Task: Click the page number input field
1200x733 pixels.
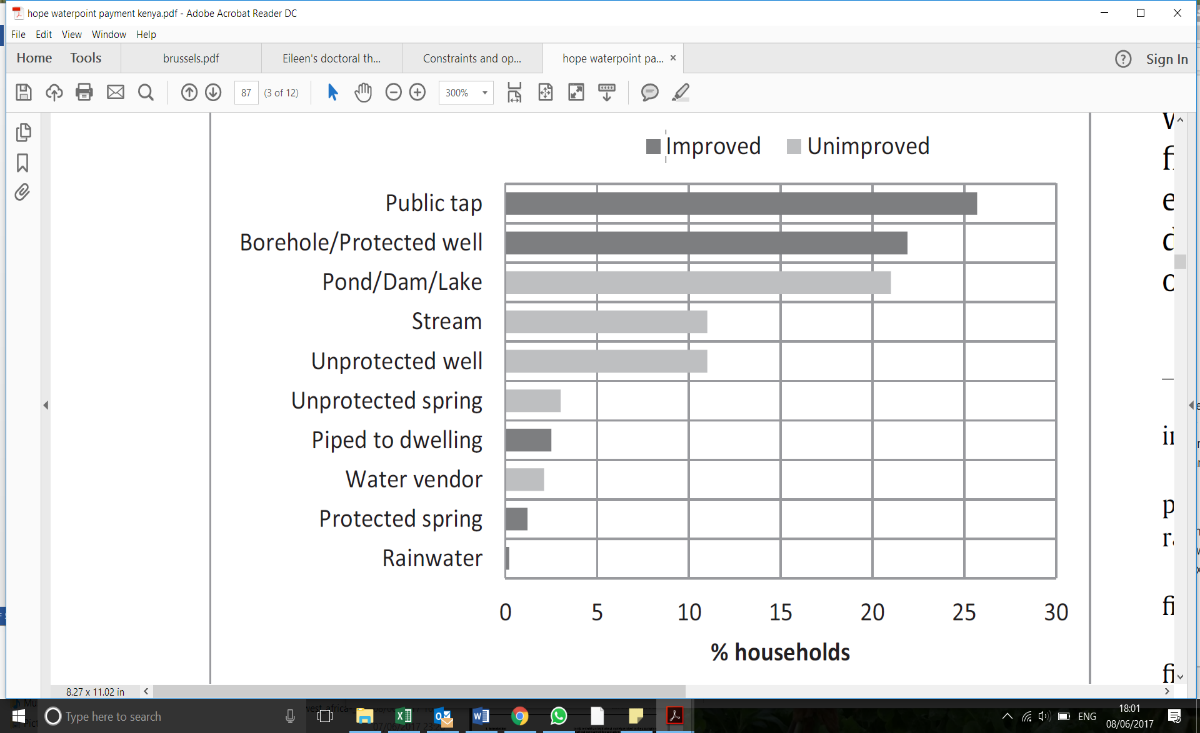Action: (245, 92)
